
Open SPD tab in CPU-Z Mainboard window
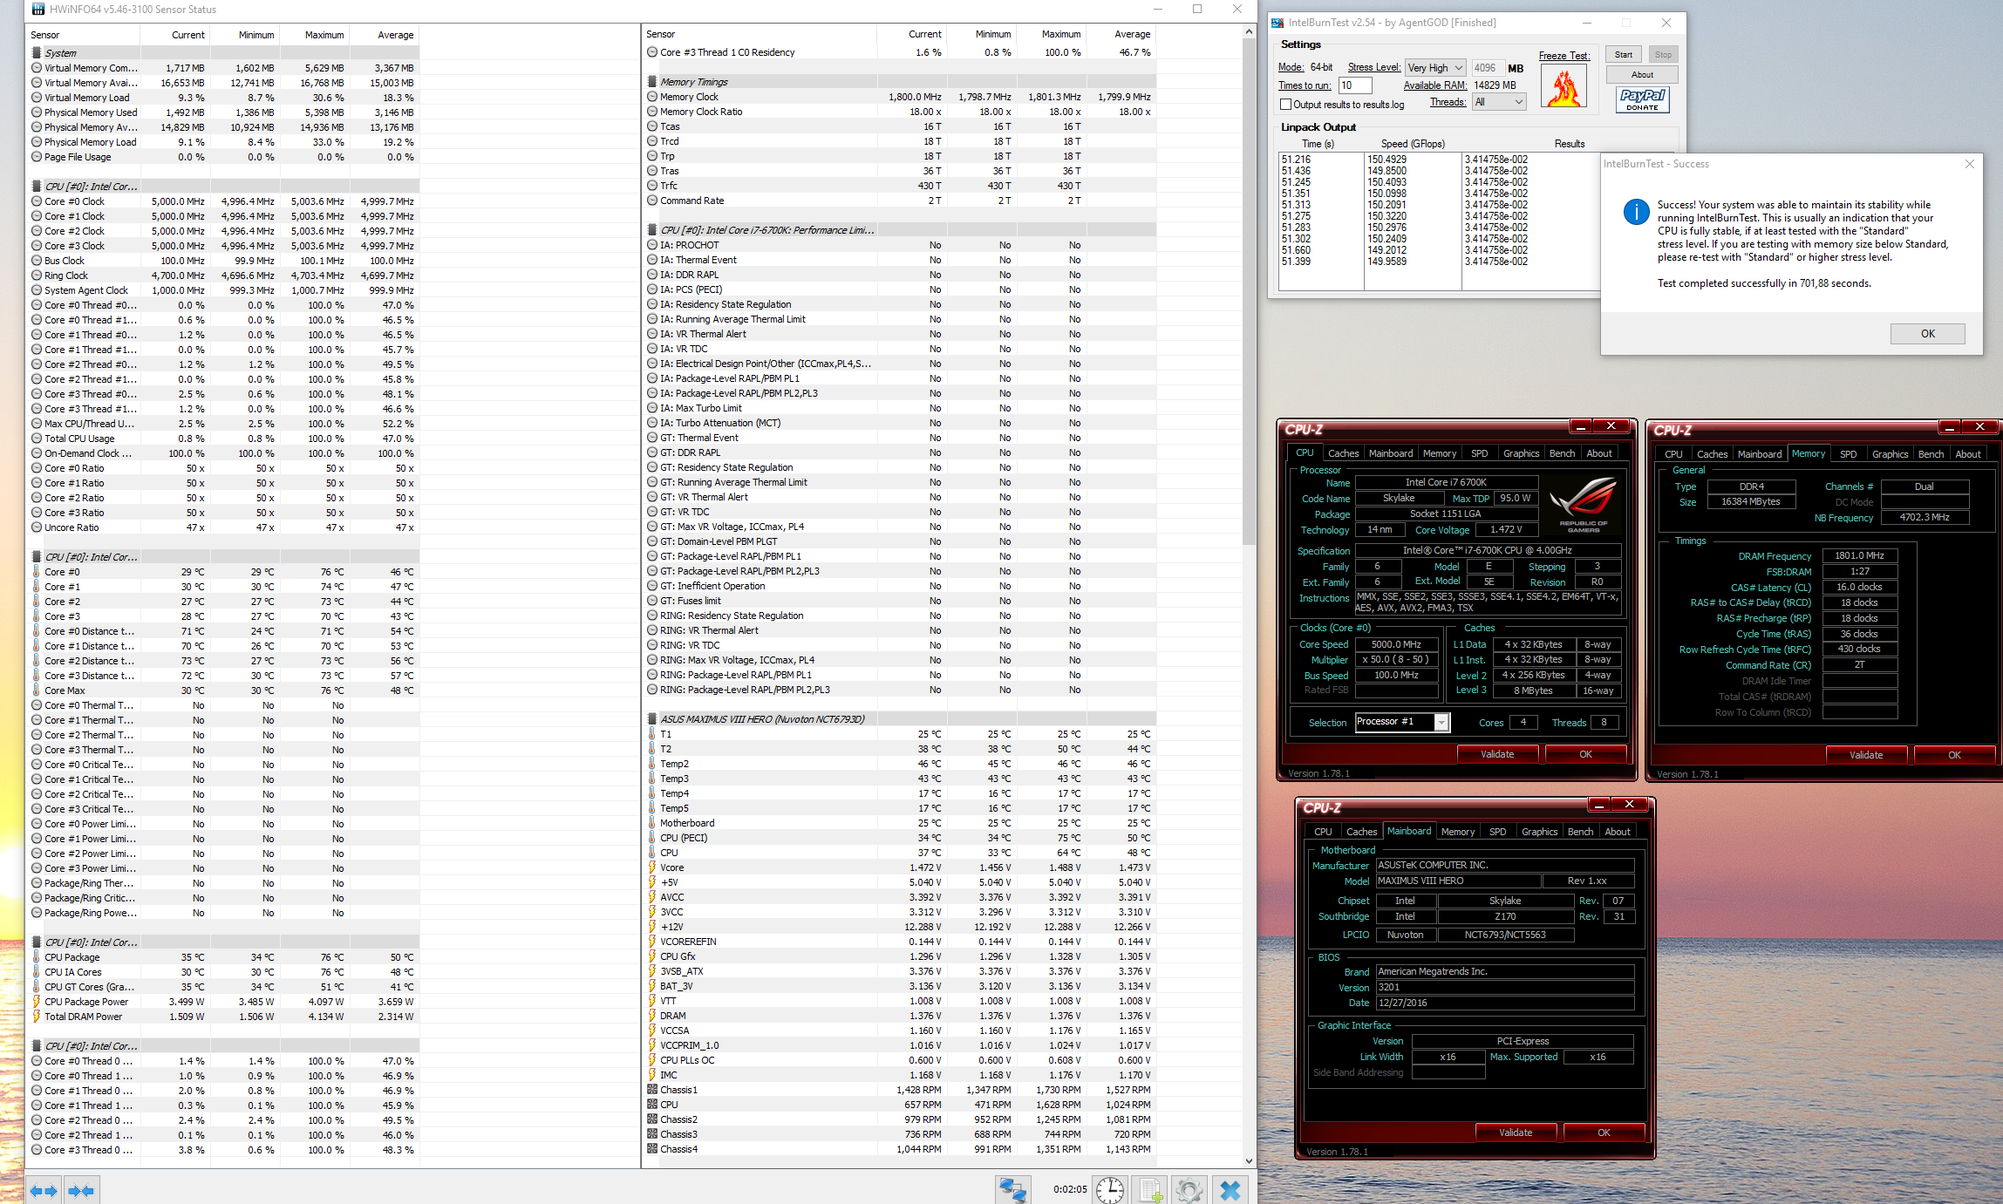(x=1497, y=831)
